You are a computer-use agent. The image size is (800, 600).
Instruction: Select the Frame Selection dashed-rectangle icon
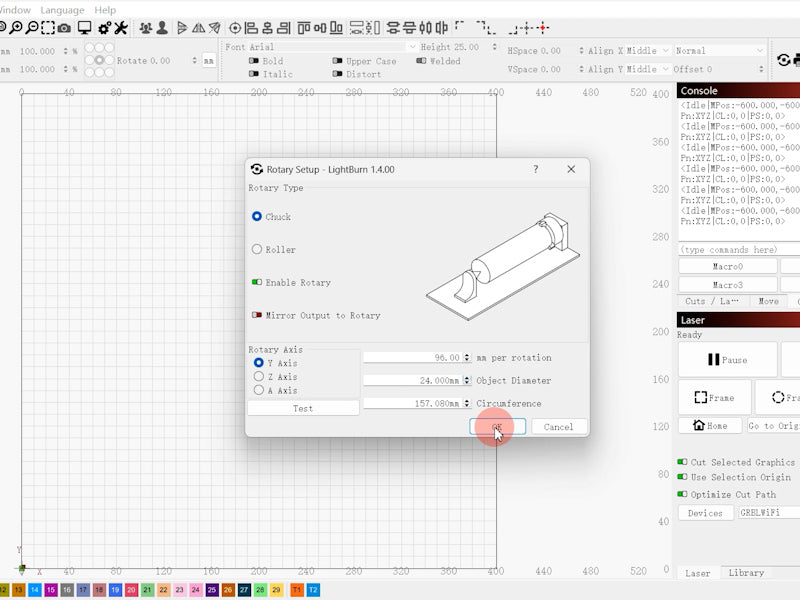click(48, 28)
